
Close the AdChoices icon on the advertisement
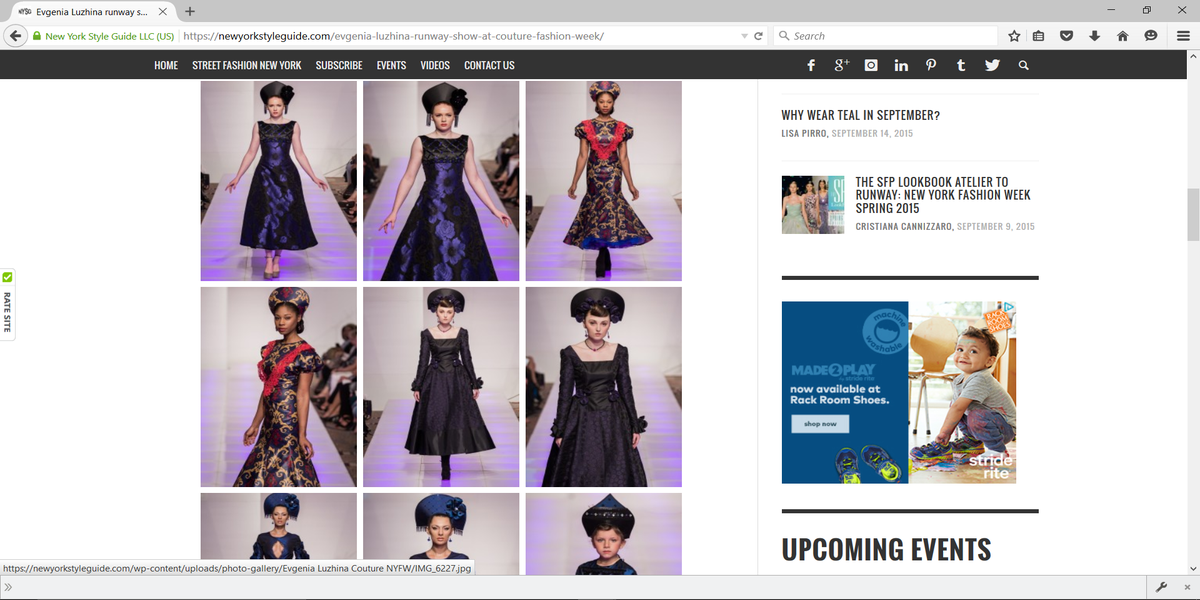pos(1009,308)
